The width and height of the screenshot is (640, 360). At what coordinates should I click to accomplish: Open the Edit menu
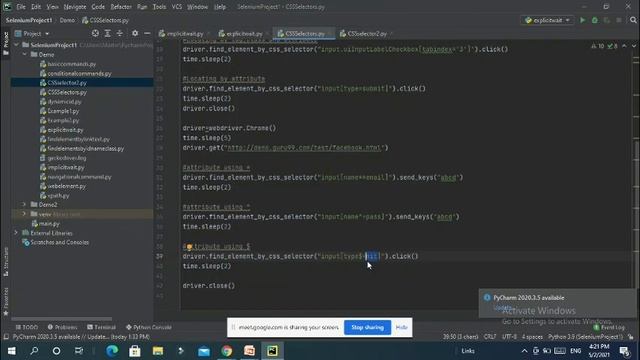36,7
